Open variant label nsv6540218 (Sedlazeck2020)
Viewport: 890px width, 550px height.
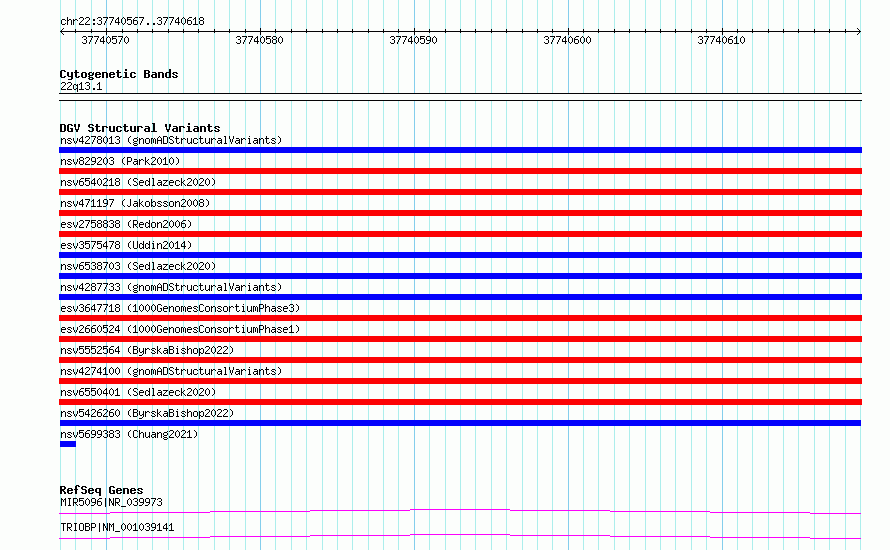click(x=138, y=182)
